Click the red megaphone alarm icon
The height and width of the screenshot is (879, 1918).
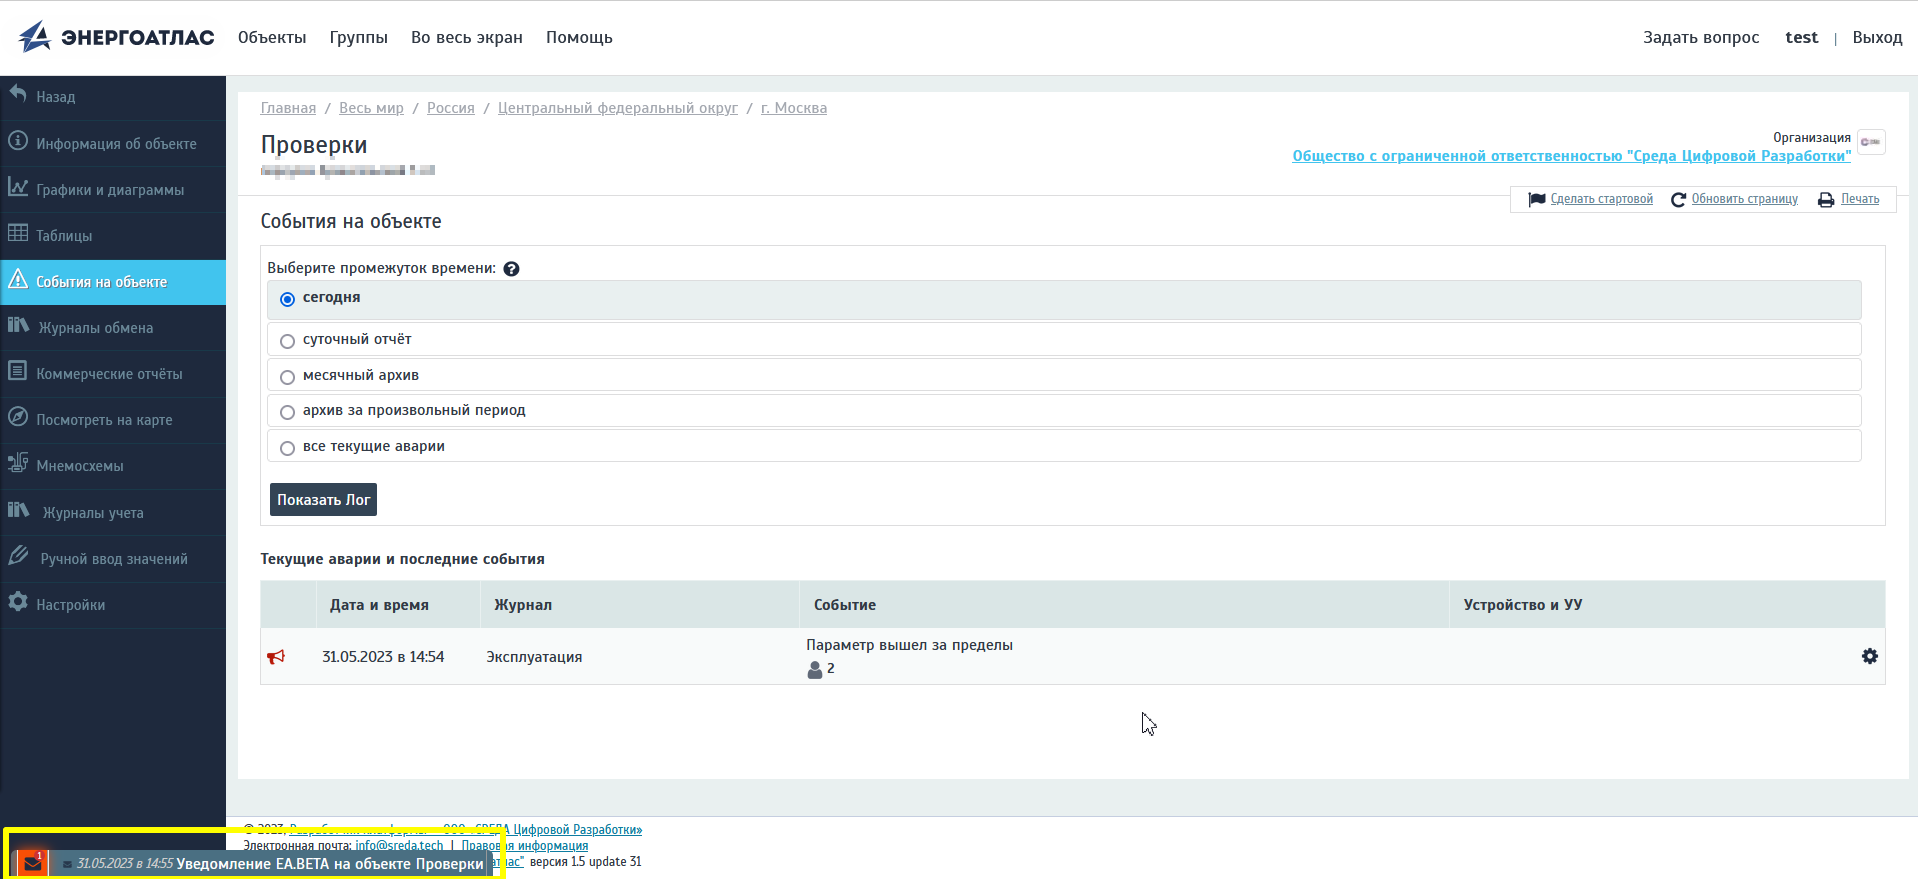276,657
